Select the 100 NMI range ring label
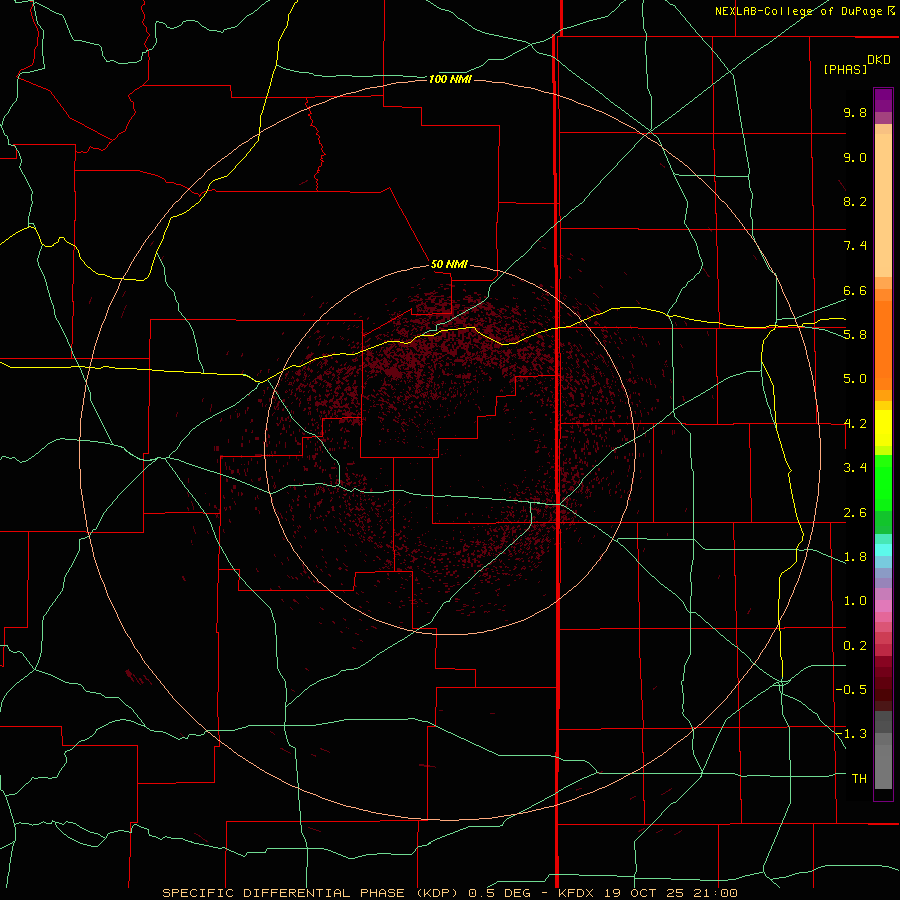Image resolution: width=900 pixels, height=900 pixels. coord(450,79)
